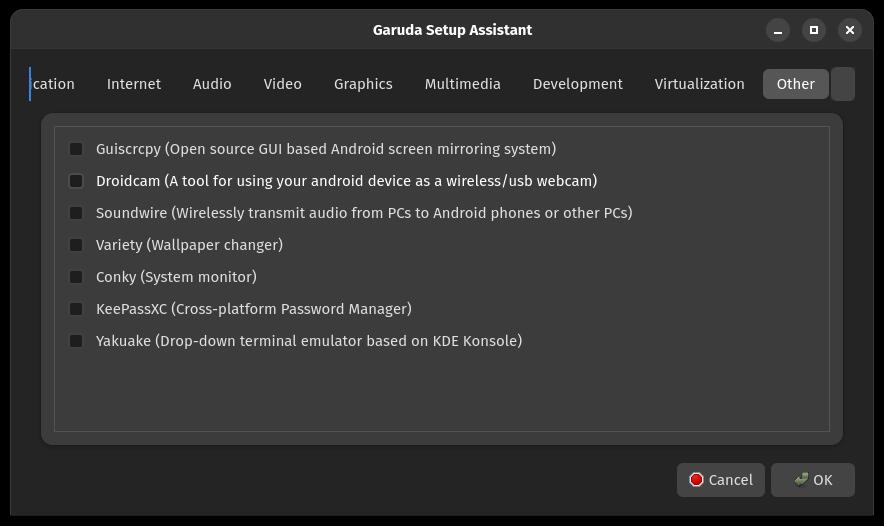Go to the Video tab
The image size is (884, 526).
tap(282, 84)
